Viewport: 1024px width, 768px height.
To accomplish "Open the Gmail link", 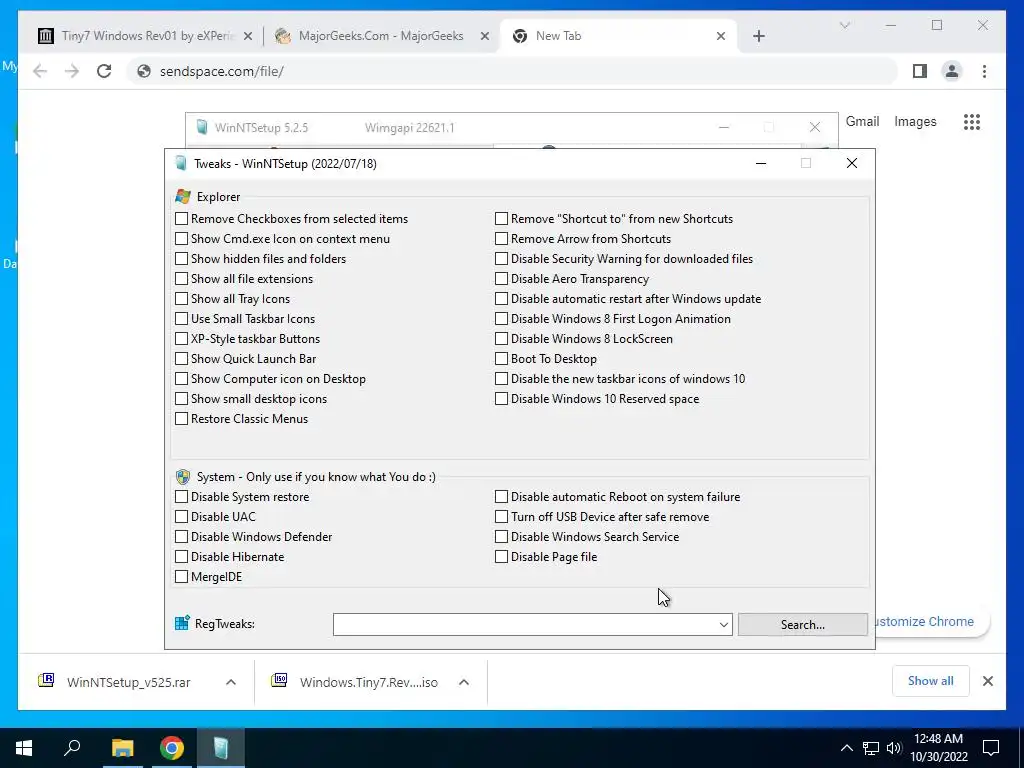I will (862, 121).
